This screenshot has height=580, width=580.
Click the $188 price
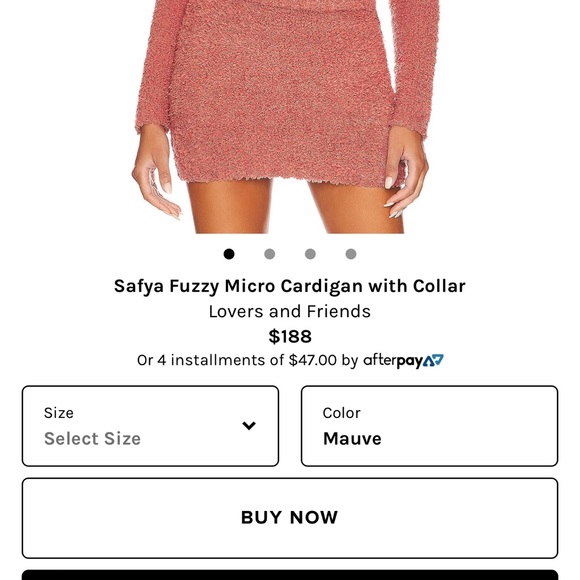tap(290, 337)
